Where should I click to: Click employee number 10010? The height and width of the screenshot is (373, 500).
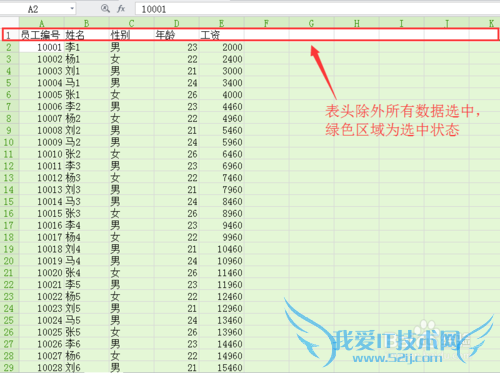coord(42,154)
